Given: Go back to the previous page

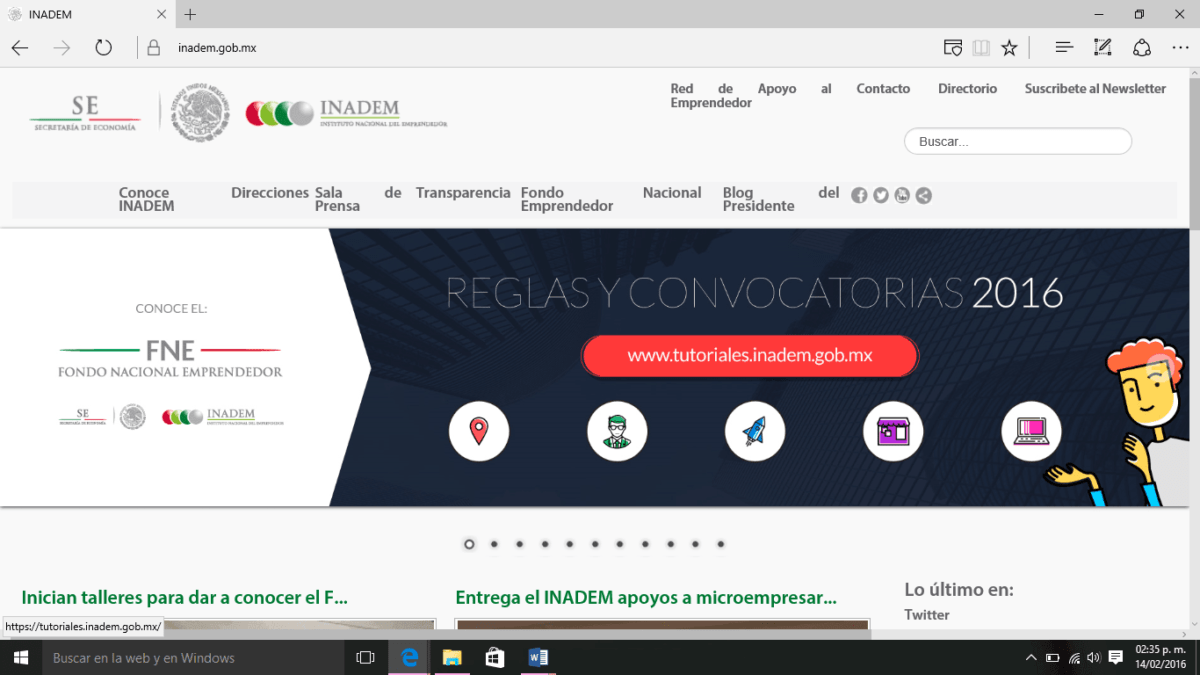Looking at the screenshot, I should click(x=20, y=47).
